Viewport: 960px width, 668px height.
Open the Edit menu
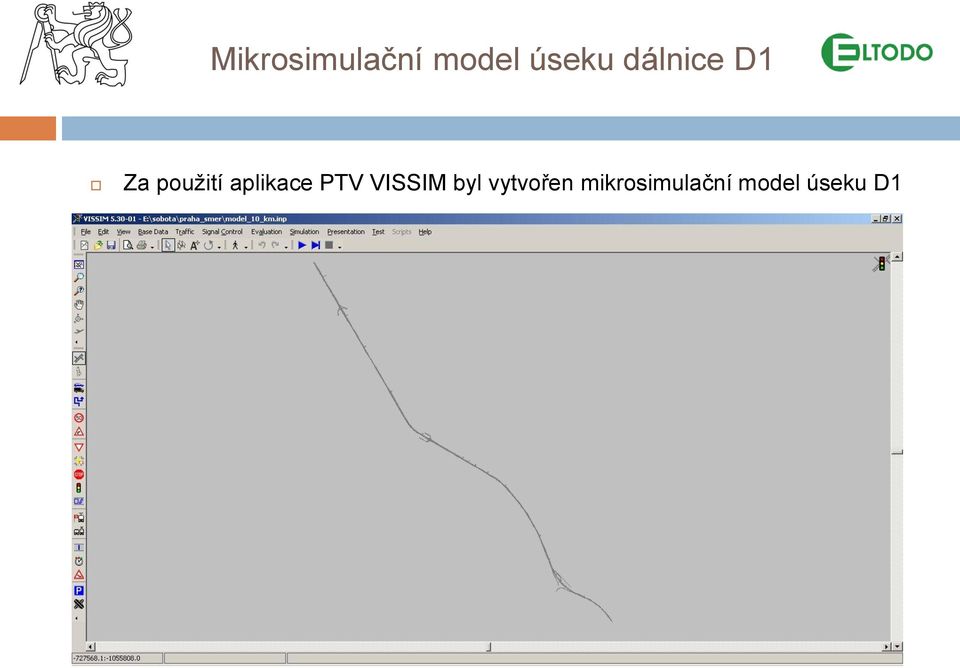[x=103, y=232]
